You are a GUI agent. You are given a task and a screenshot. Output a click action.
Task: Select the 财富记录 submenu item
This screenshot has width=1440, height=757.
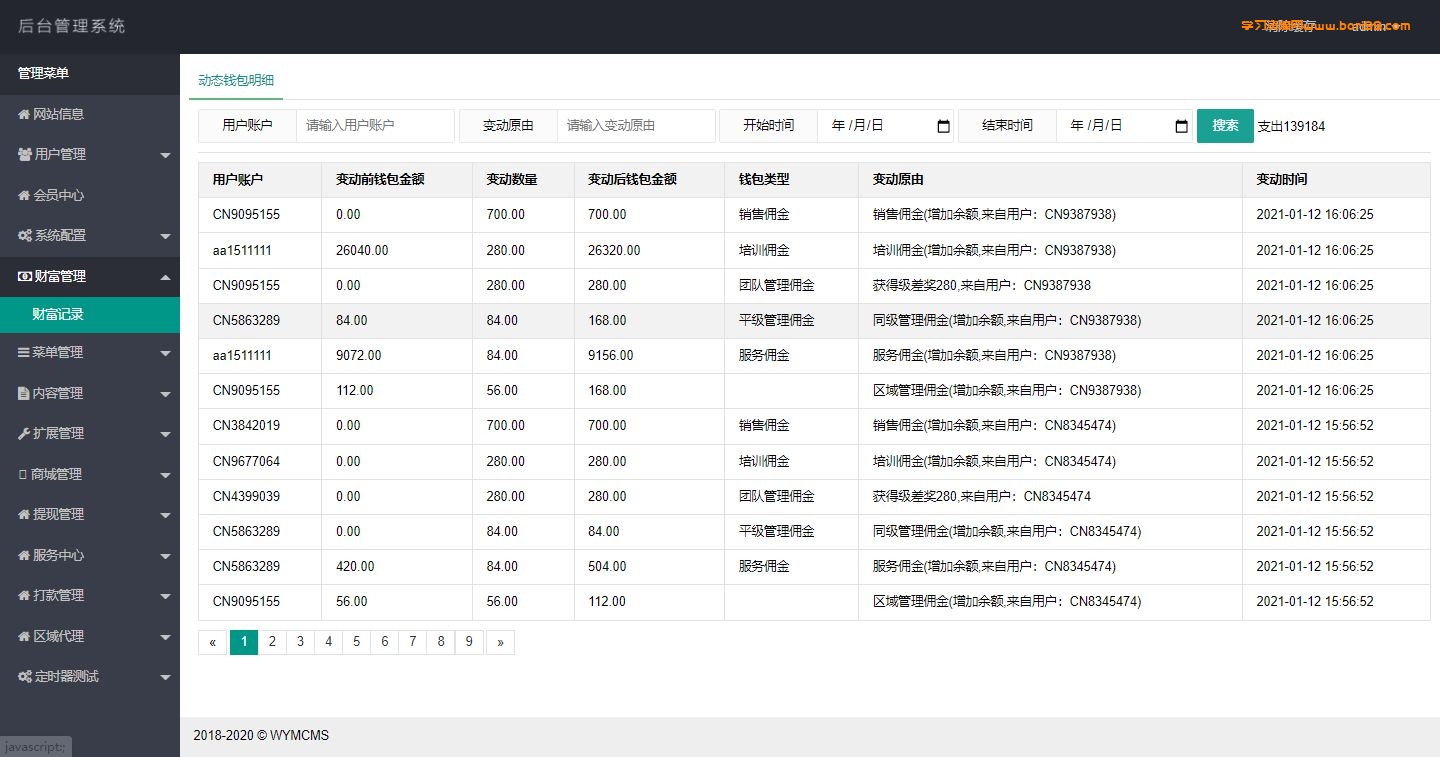[90, 314]
